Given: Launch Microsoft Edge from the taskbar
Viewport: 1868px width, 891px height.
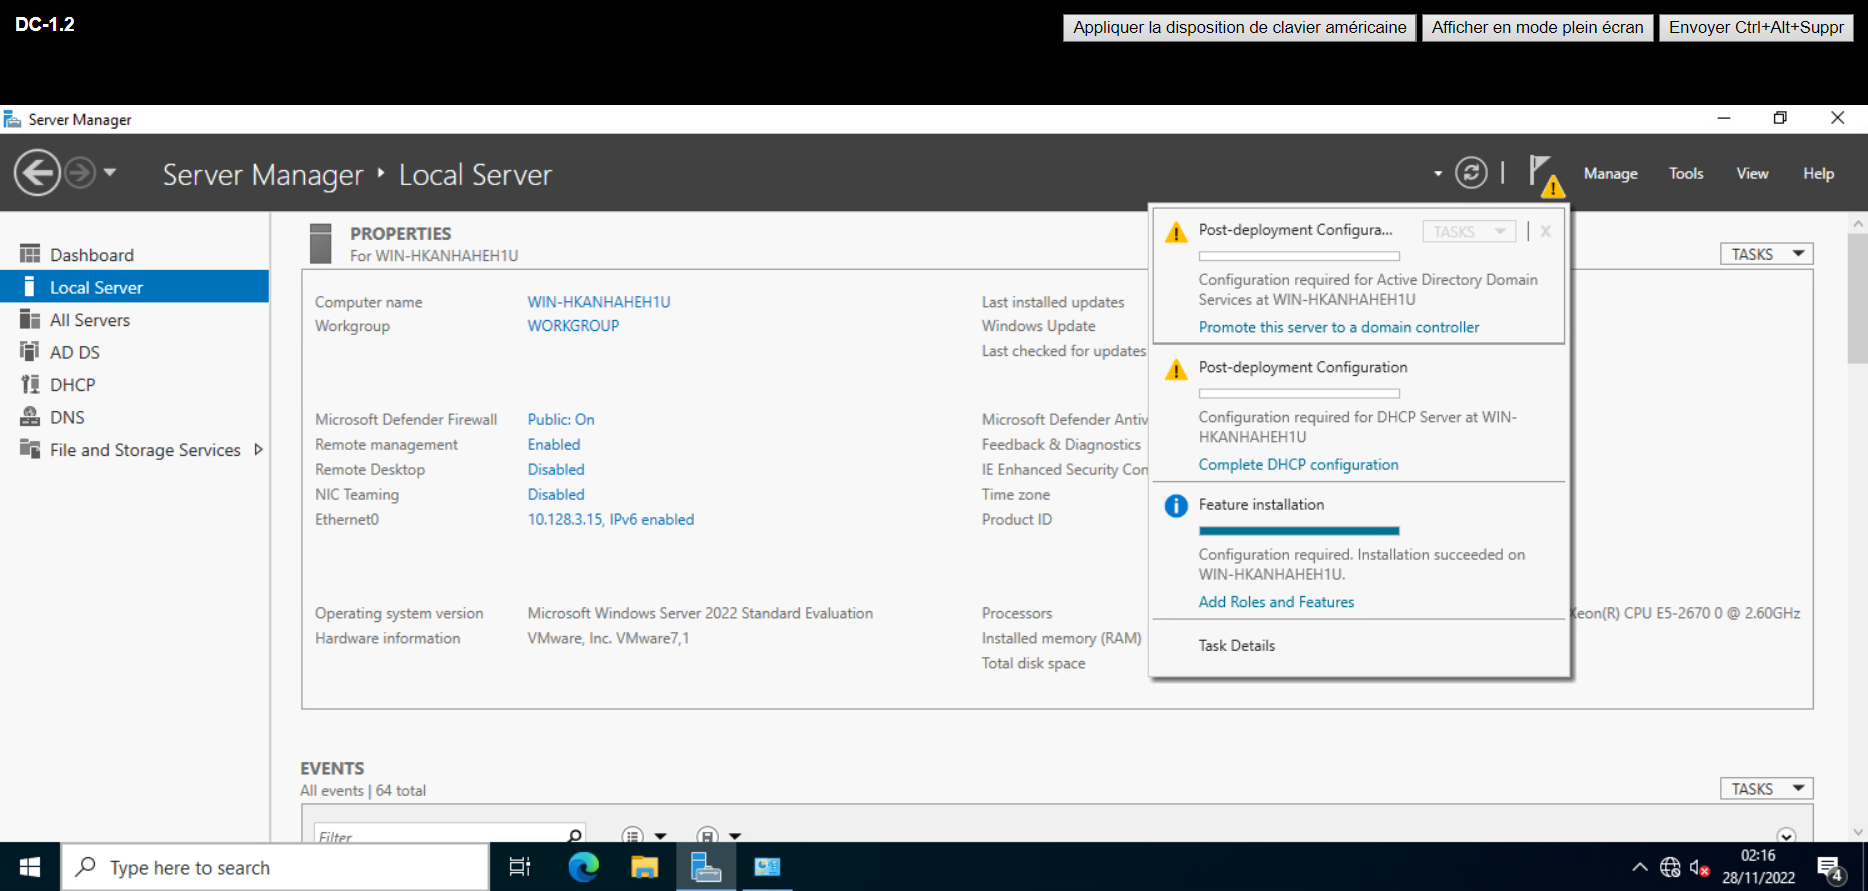Looking at the screenshot, I should tap(583, 867).
